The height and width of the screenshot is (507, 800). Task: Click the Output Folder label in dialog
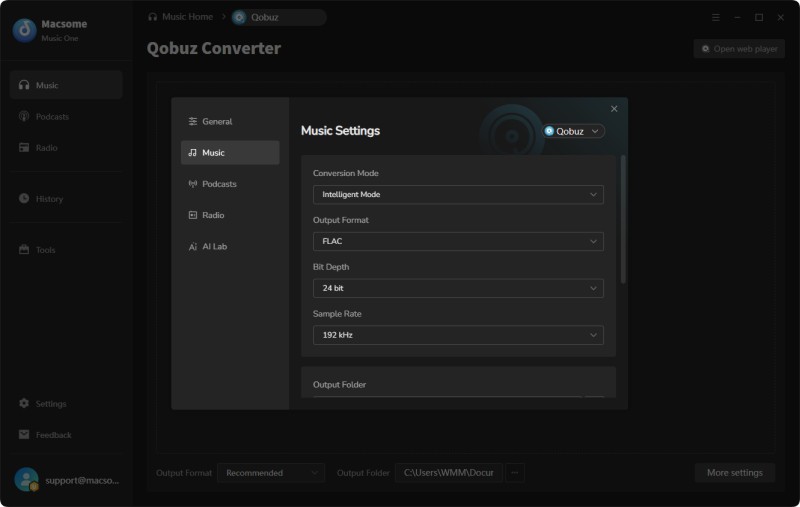click(x=339, y=385)
